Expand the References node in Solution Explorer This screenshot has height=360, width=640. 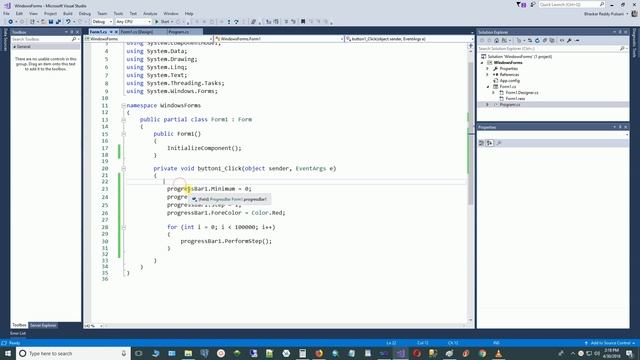click(487, 75)
